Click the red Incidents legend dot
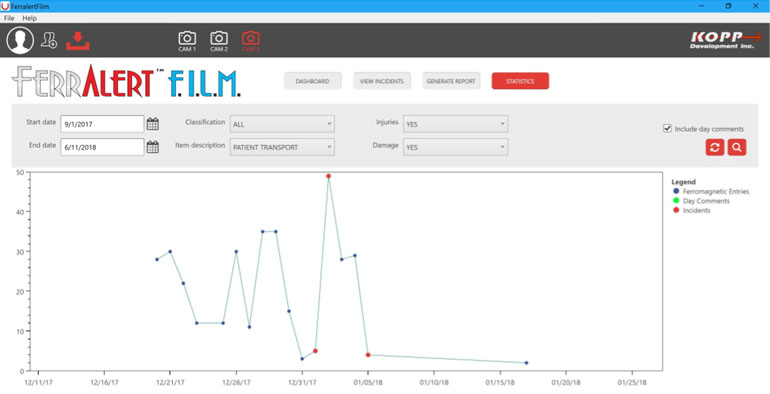The height and width of the screenshot is (394, 770). (x=676, y=210)
